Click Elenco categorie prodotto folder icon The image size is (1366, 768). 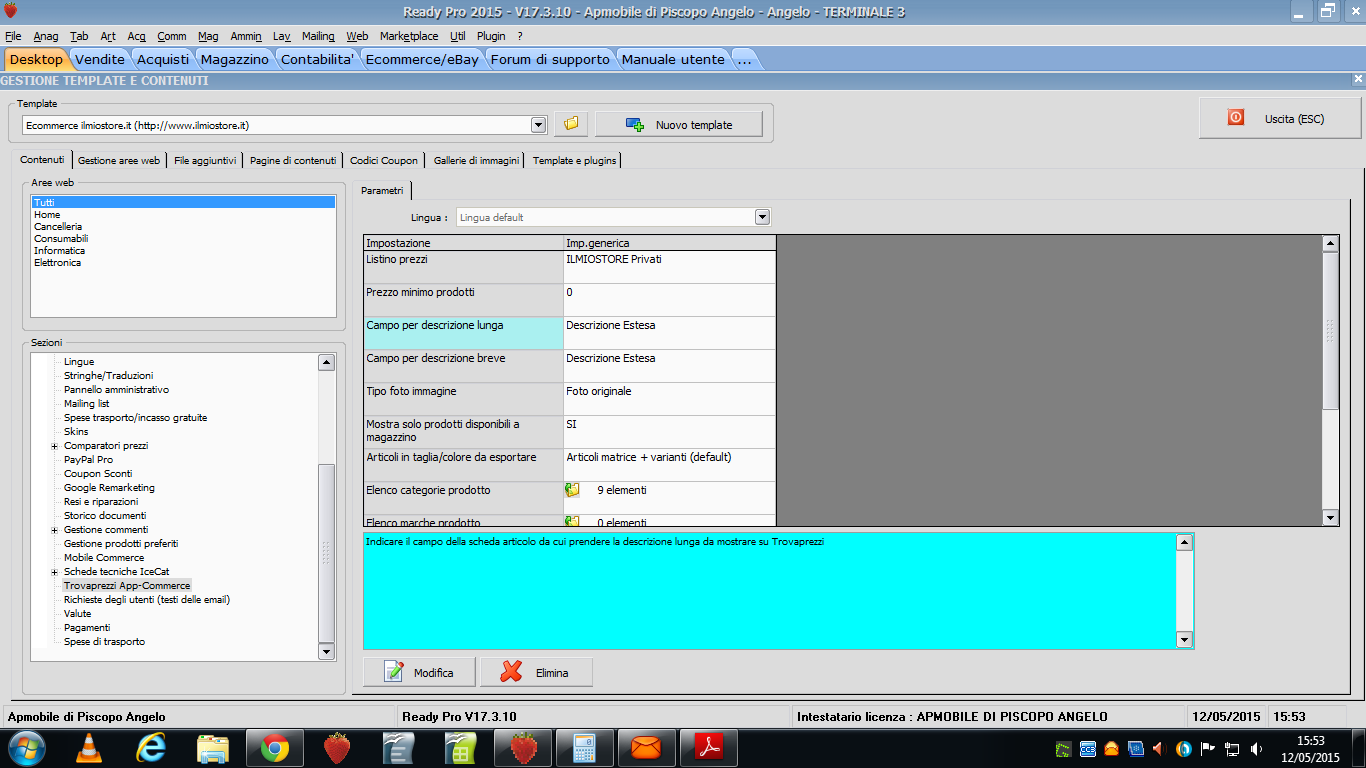pyautogui.click(x=573, y=490)
